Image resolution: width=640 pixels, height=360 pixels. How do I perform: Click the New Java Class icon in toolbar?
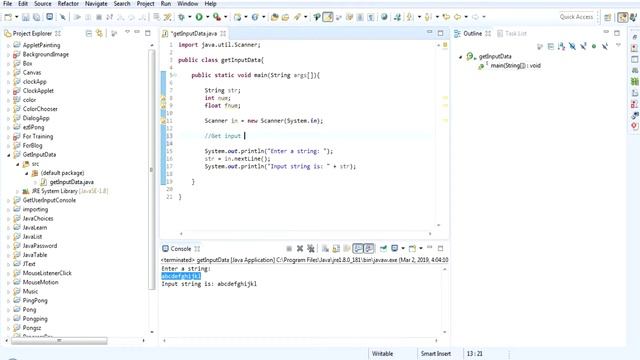click(x=255, y=17)
